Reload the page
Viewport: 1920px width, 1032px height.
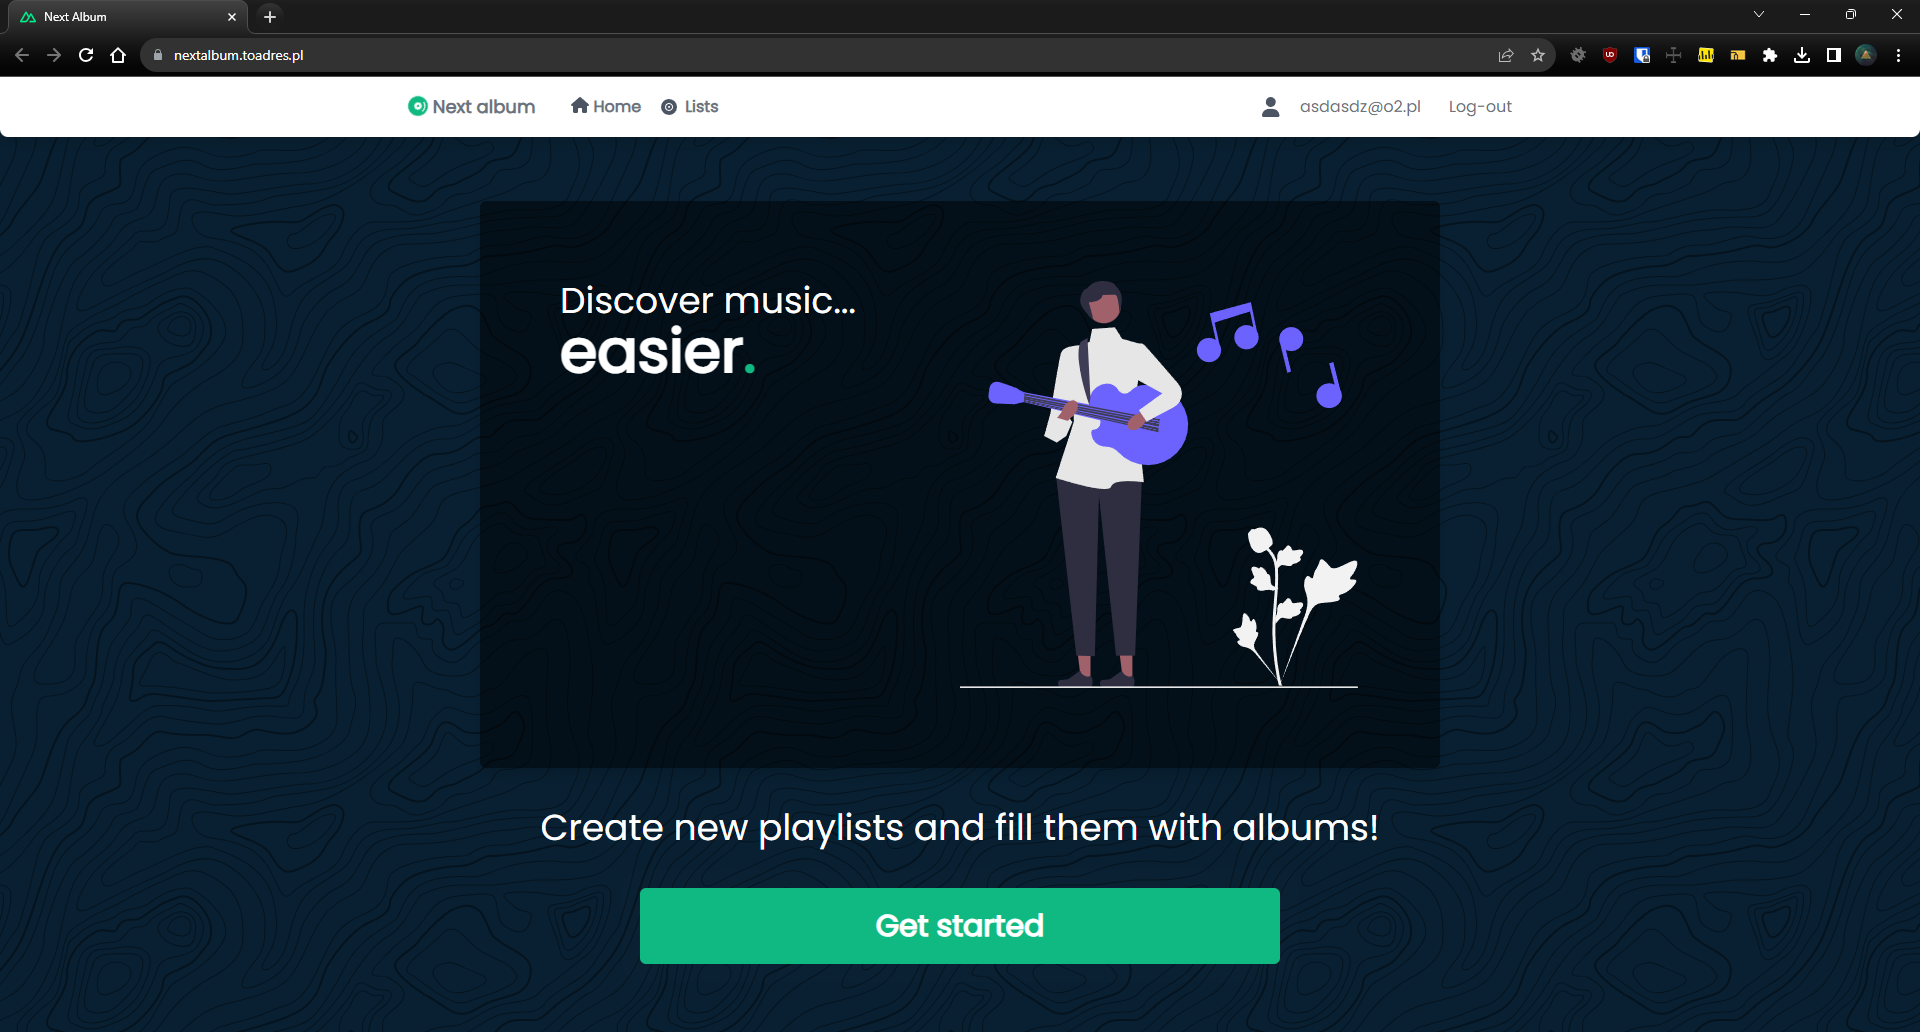pyautogui.click(x=86, y=55)
